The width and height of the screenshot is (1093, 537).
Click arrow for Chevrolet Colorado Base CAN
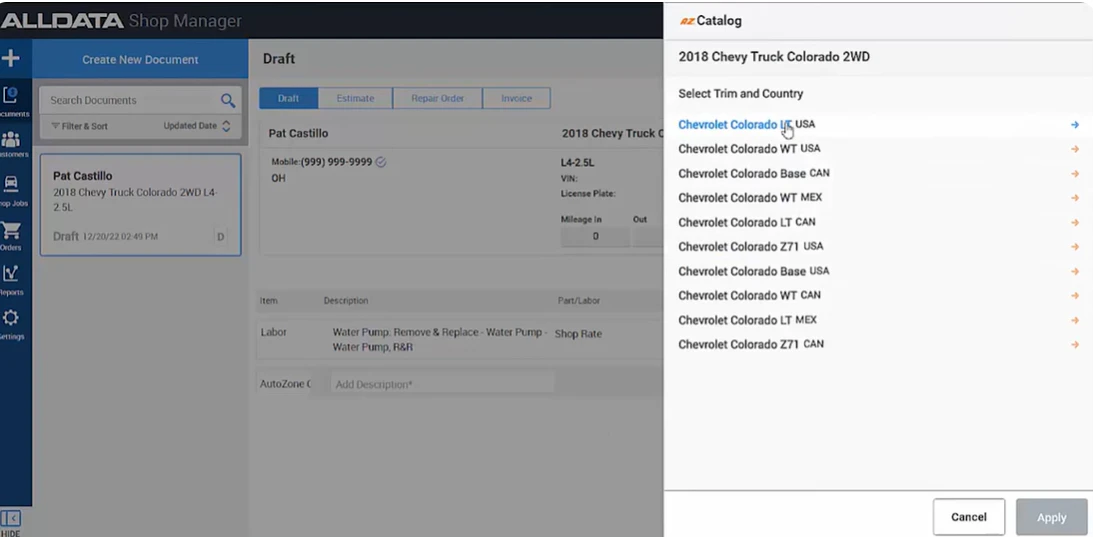pyautogui.click(x=1075, y=174)
